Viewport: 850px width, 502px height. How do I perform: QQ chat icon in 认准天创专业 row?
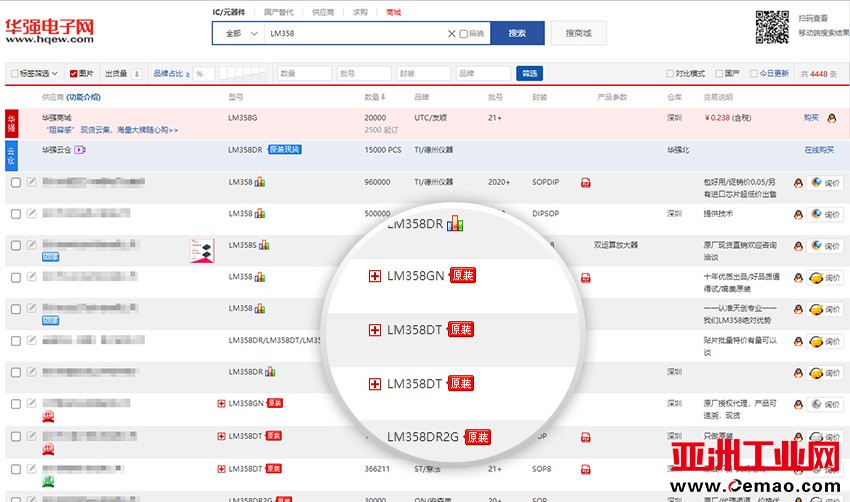(798, 310)
